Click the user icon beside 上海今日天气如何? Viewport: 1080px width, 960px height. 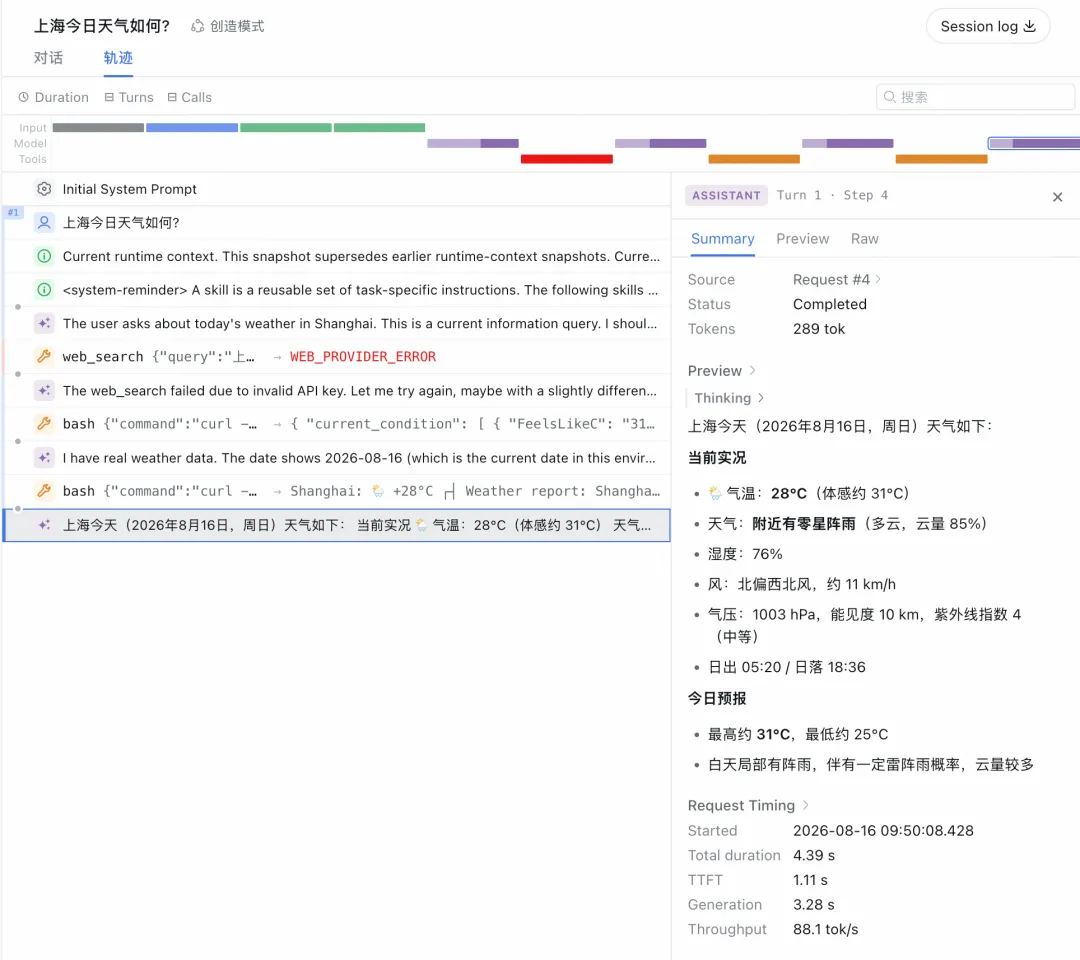coord(44,222)
